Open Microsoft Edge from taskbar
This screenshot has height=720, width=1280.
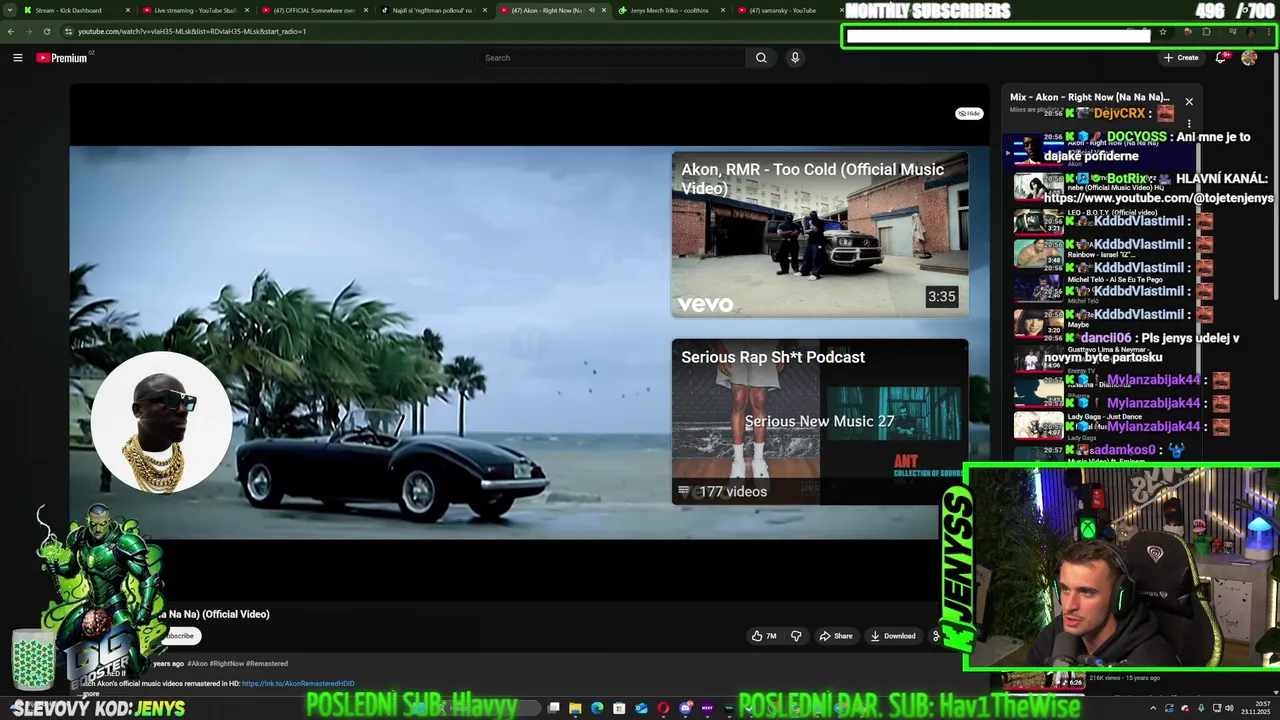597,708
